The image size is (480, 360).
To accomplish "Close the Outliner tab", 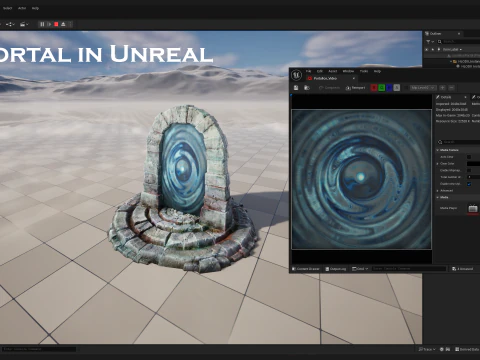I will (459, 34).
